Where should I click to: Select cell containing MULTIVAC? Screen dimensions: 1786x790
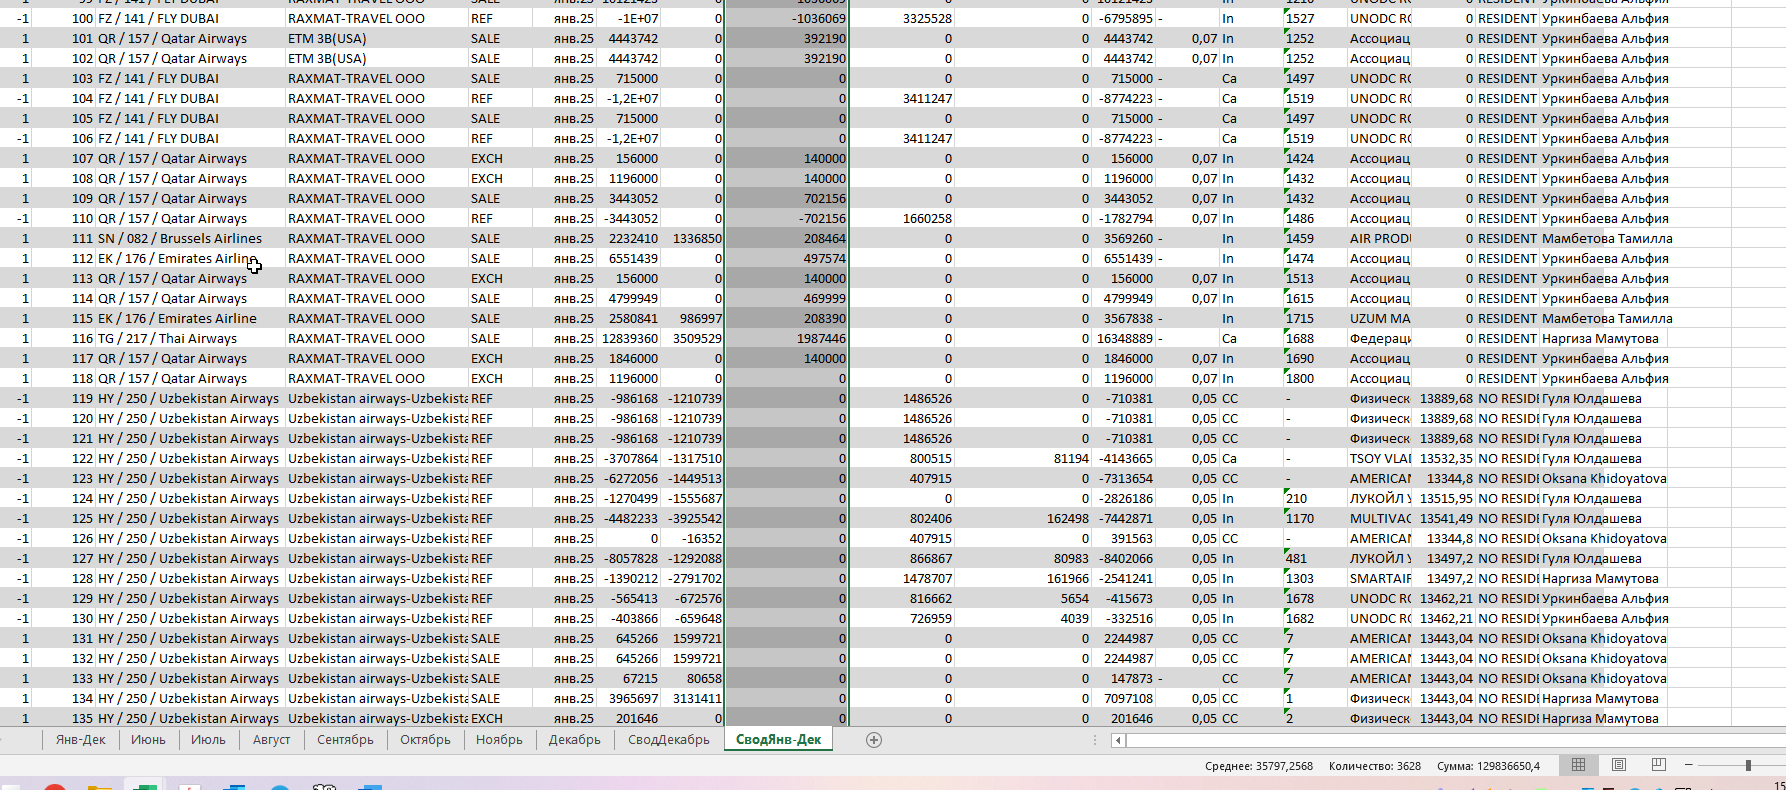(1380, 518)
